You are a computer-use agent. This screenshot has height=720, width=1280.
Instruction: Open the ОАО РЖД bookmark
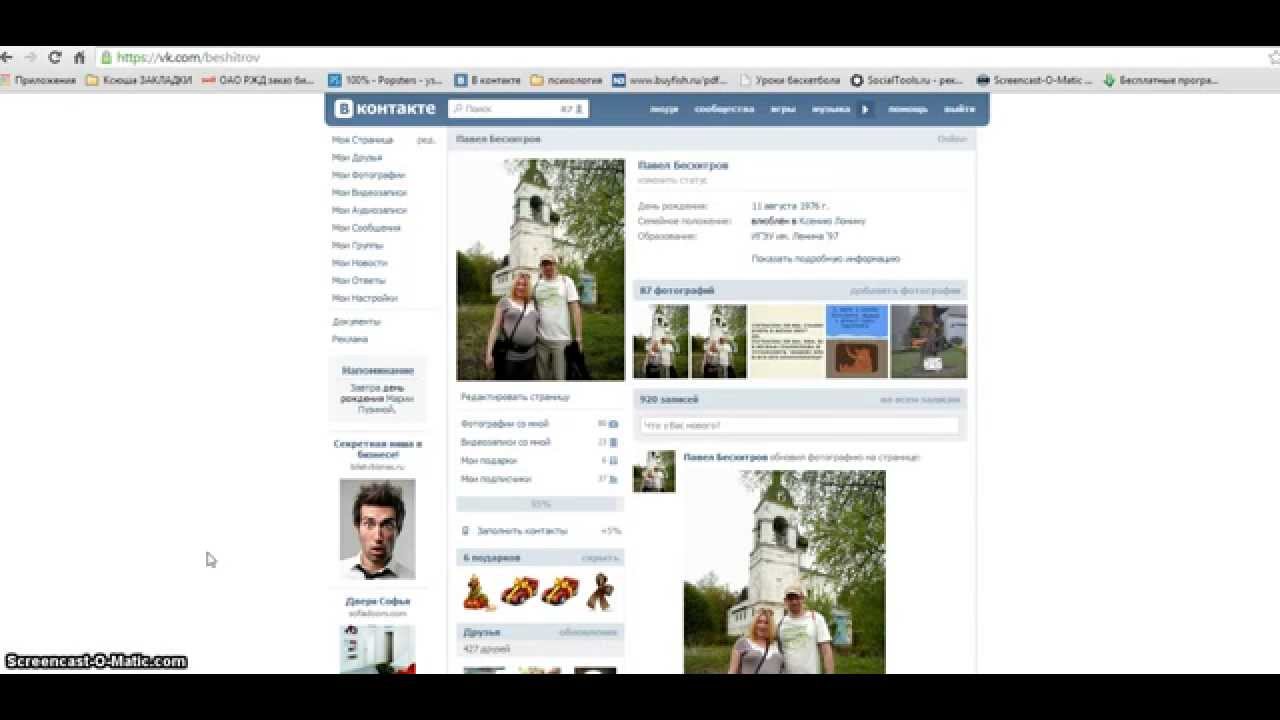pyautogui.click(x=258, y=80)
